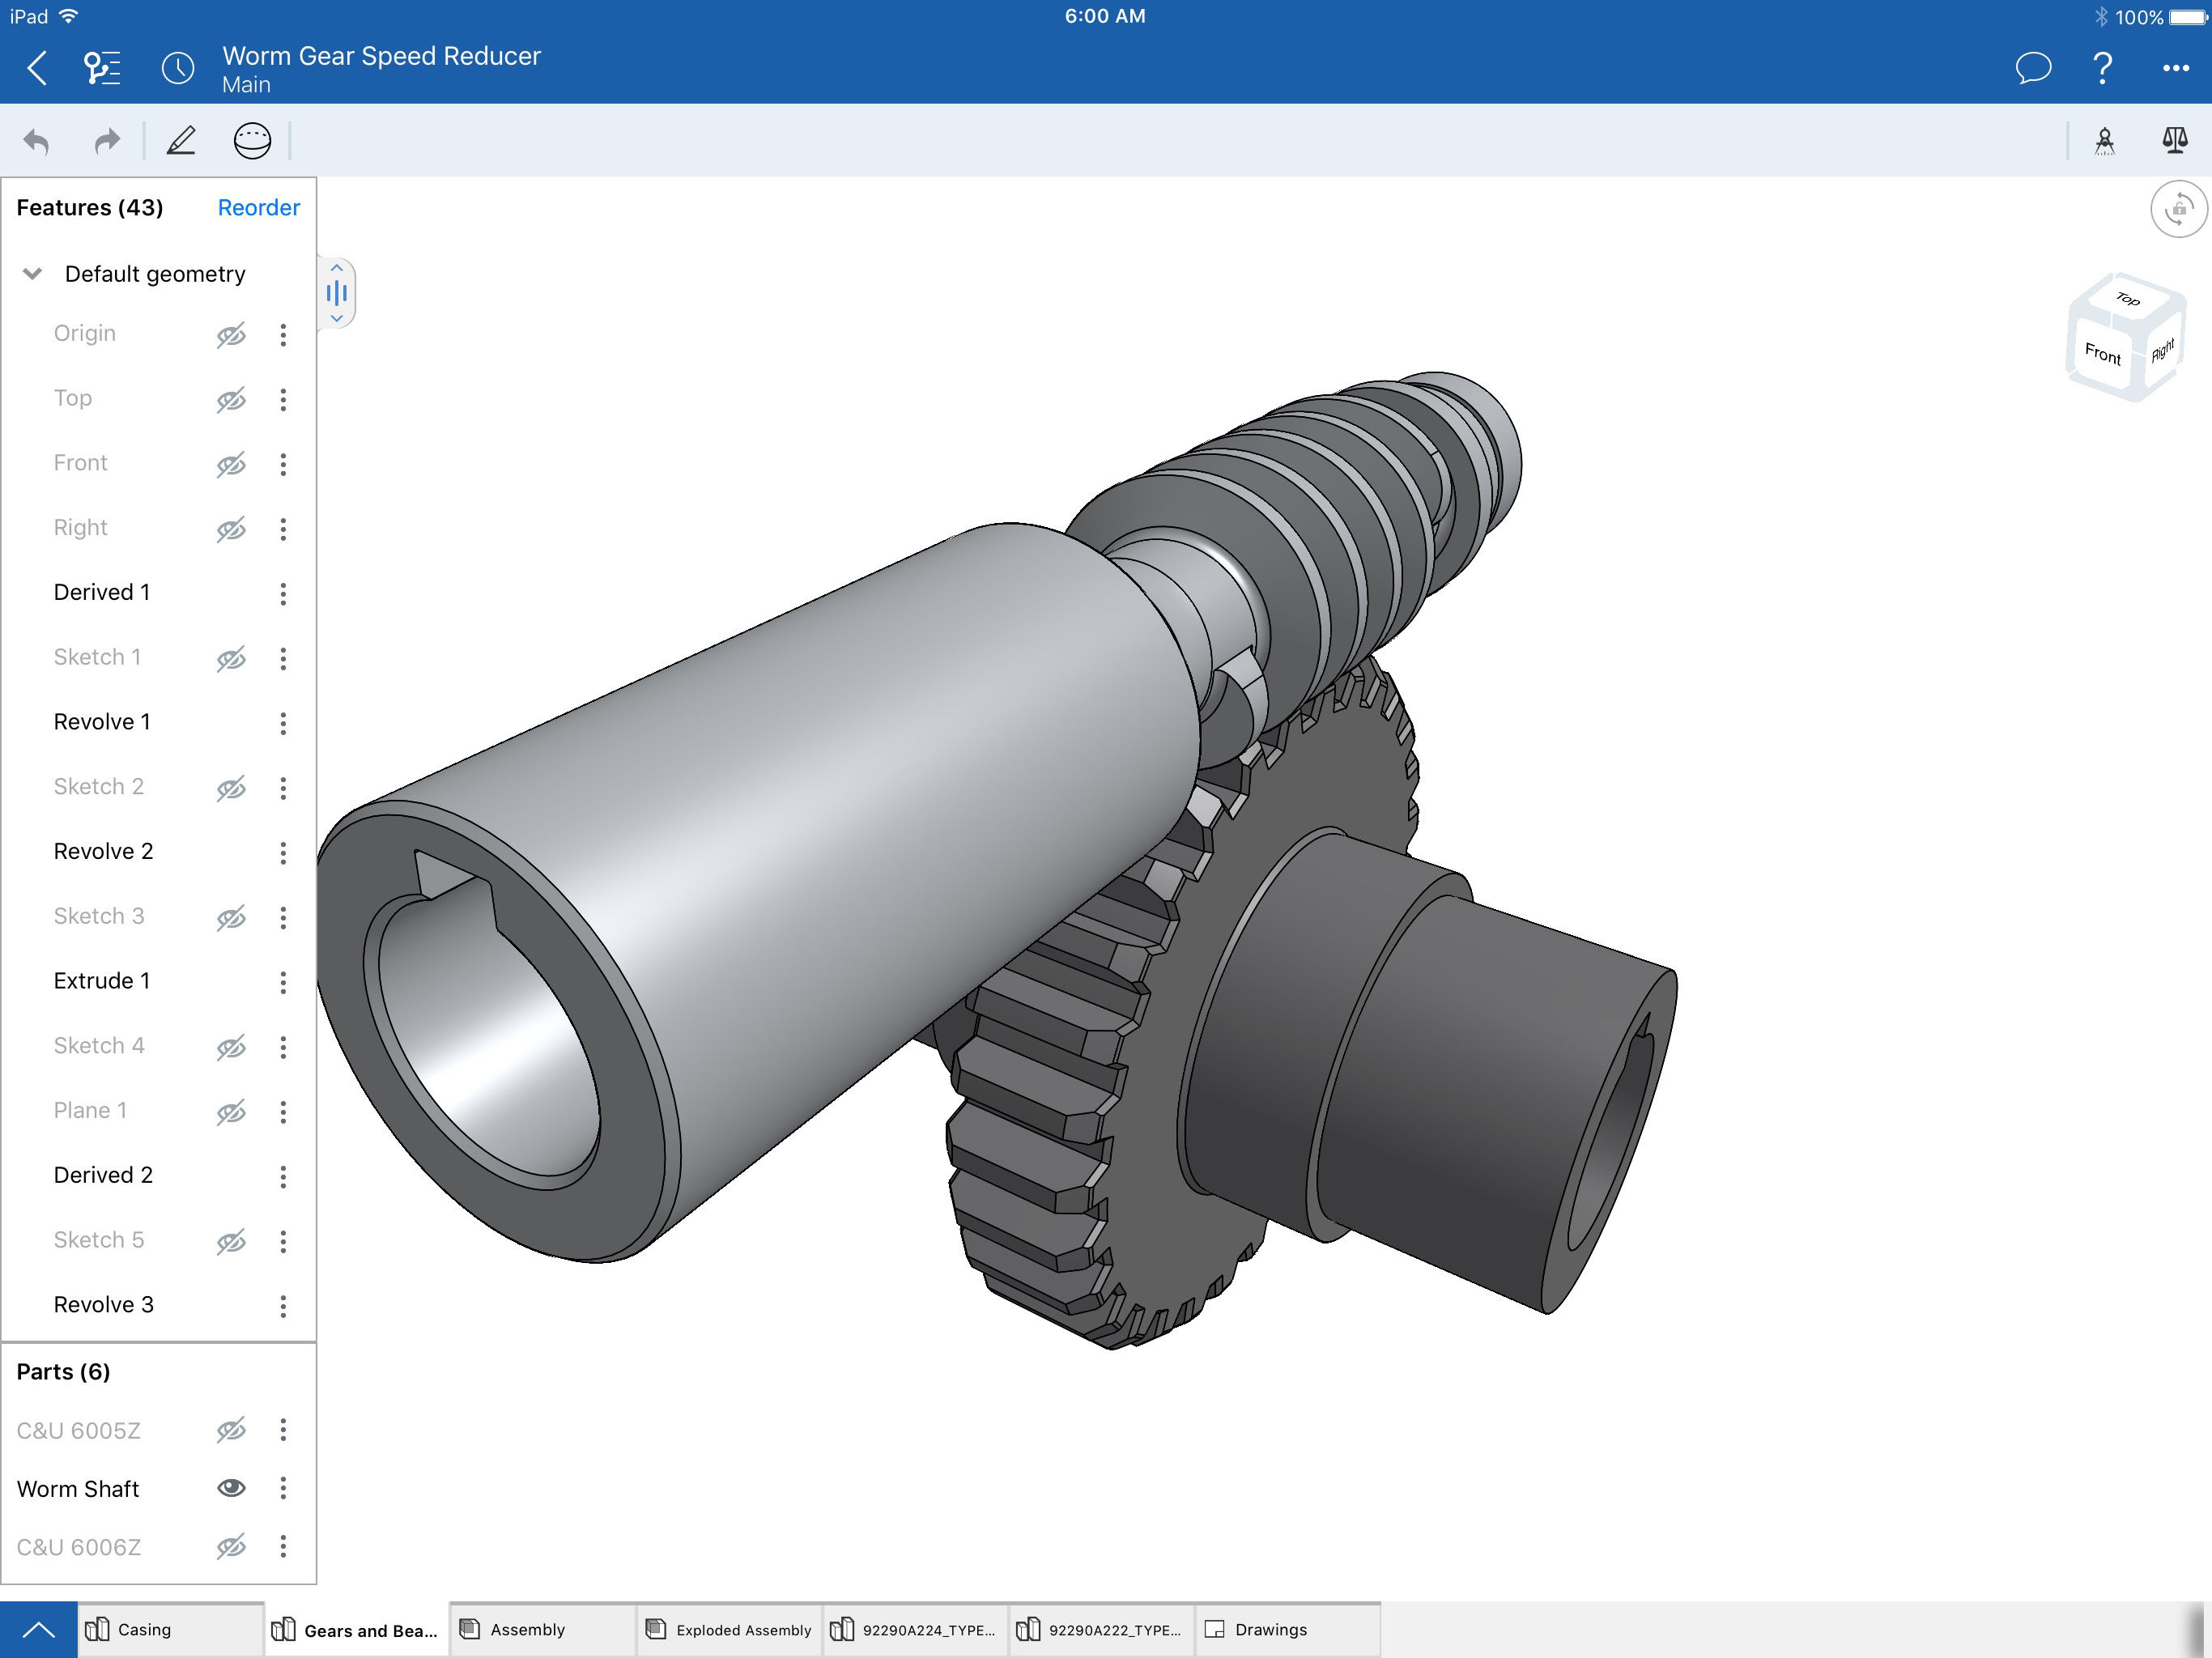Open the help question mark
The height and width of the screenshot is (1658, 2212).
[2103, 68]
